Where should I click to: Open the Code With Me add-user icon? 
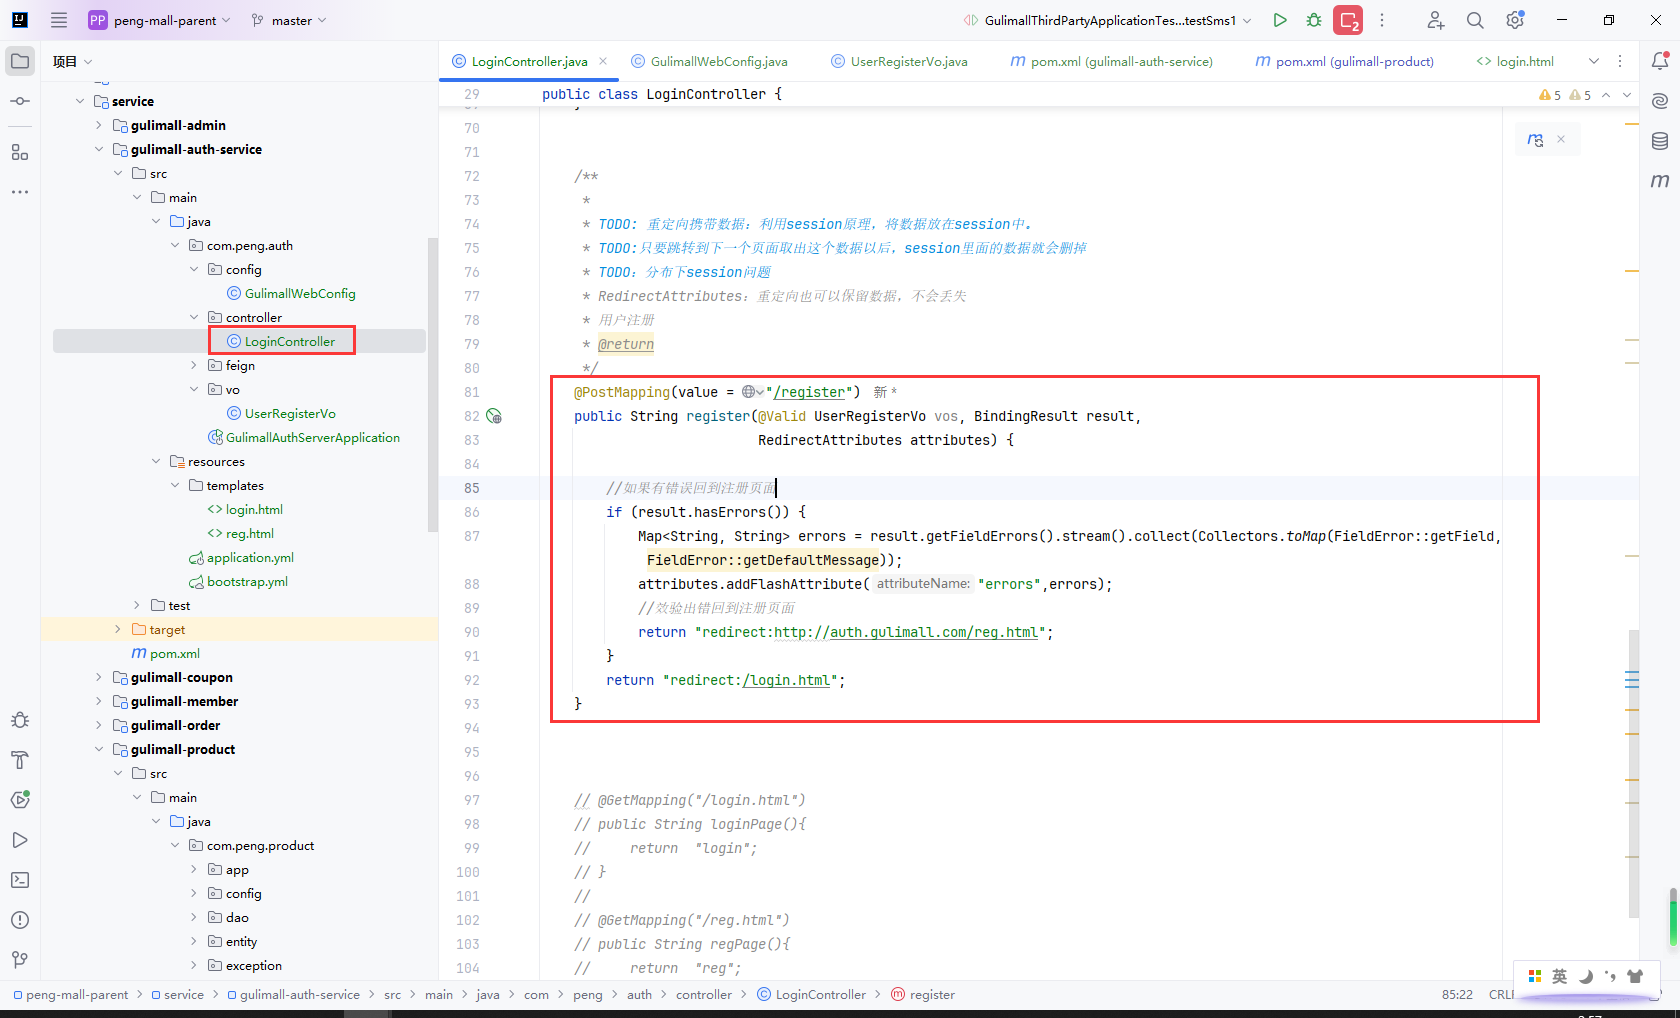coord(1435,20)
